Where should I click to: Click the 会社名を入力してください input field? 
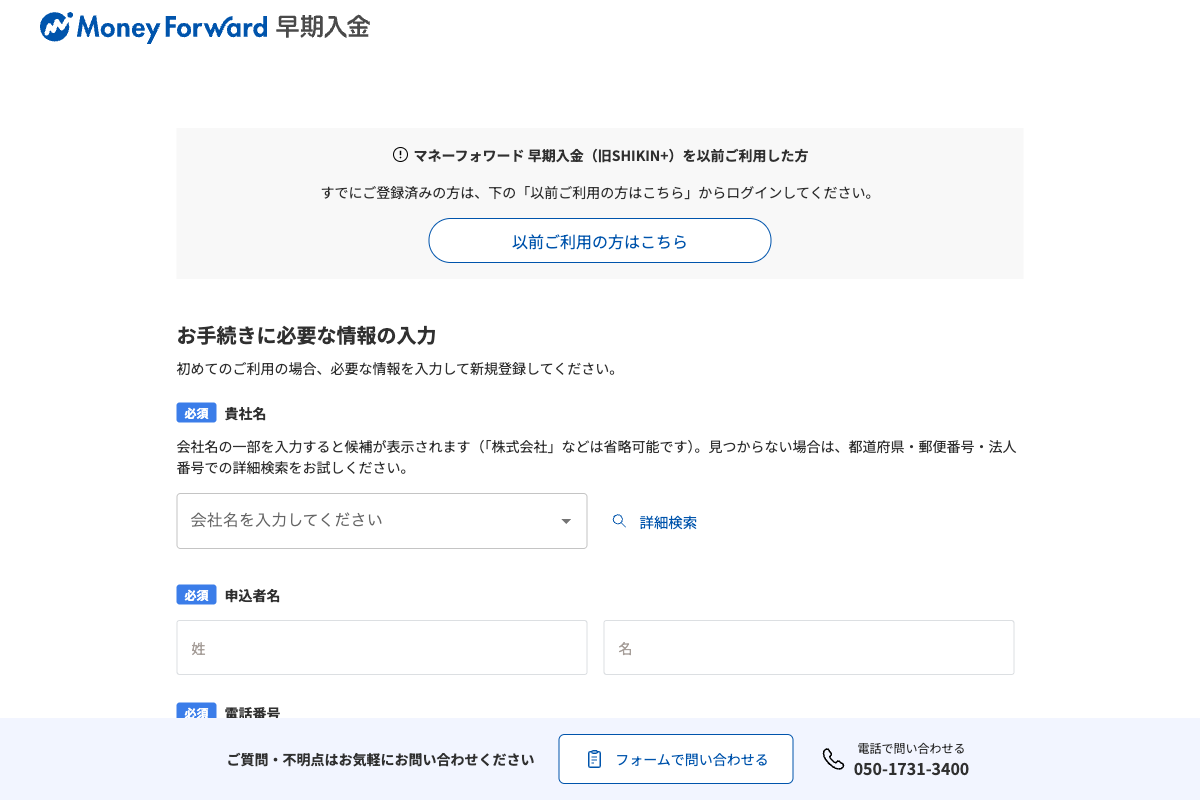(382, 521)
